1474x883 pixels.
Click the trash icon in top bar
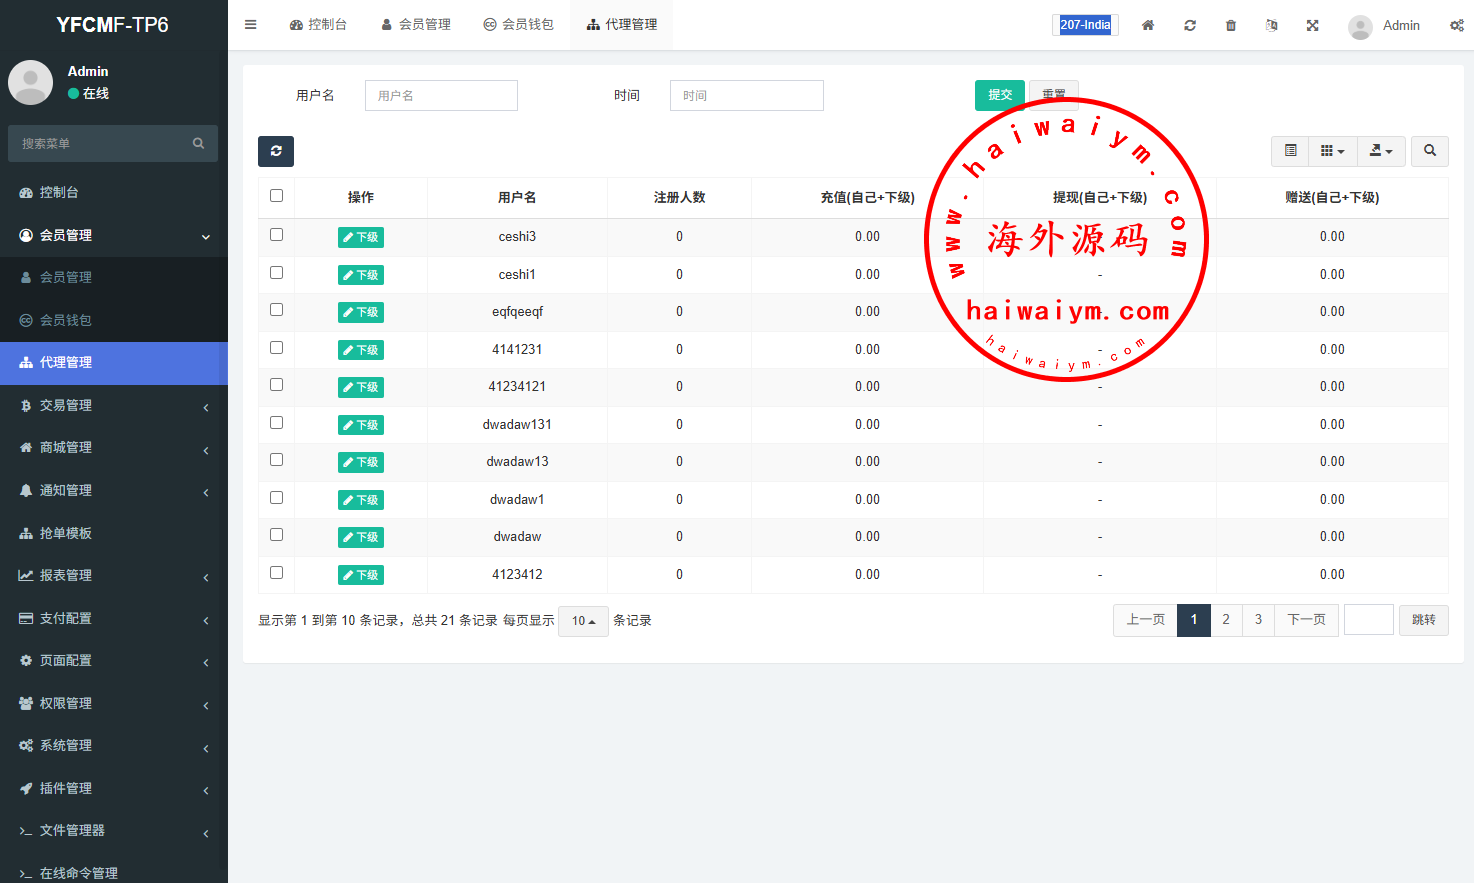[1231, 25]
